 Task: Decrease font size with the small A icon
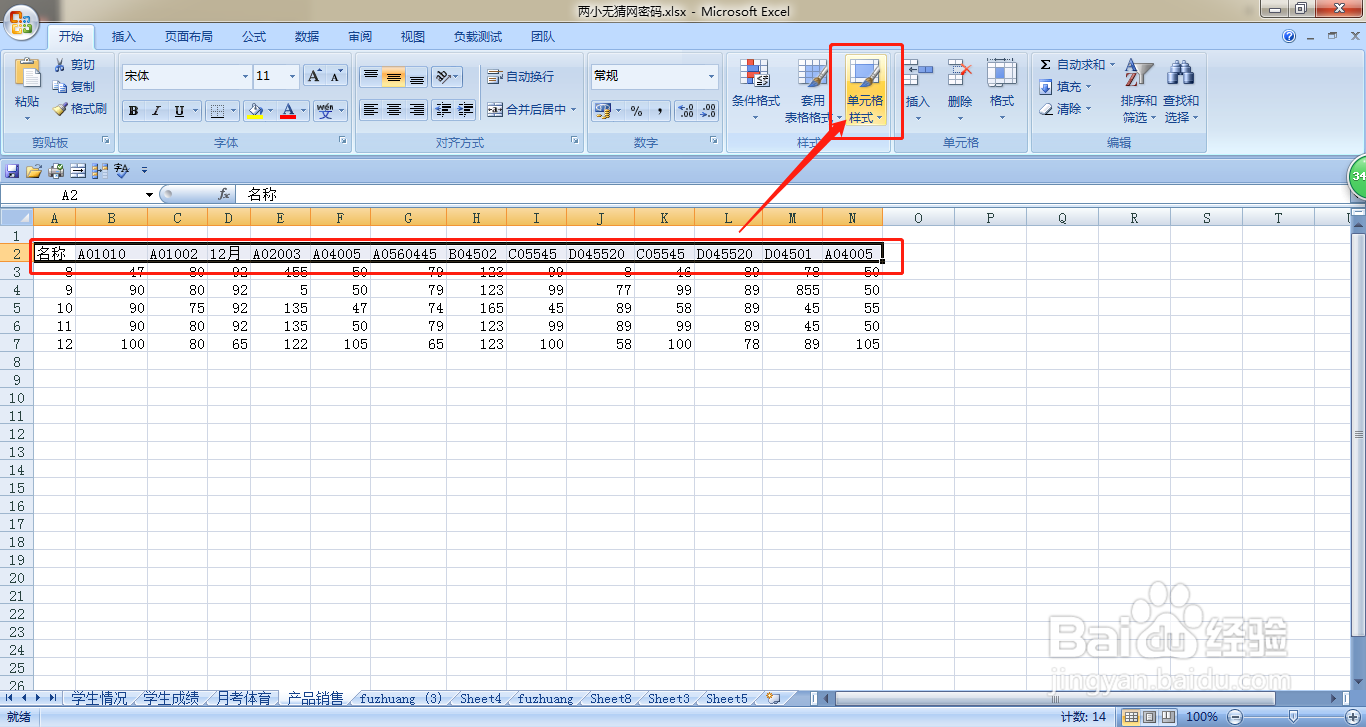336,76
